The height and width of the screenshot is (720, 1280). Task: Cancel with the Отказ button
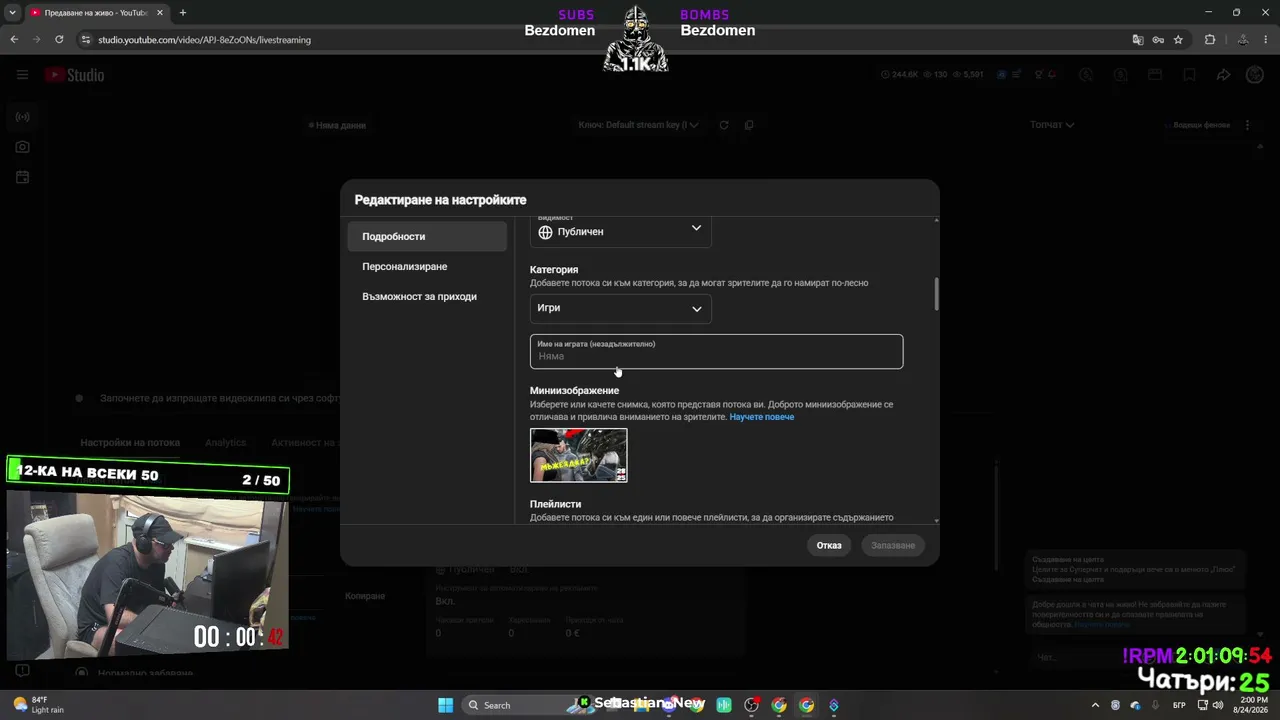click(829, 545)
